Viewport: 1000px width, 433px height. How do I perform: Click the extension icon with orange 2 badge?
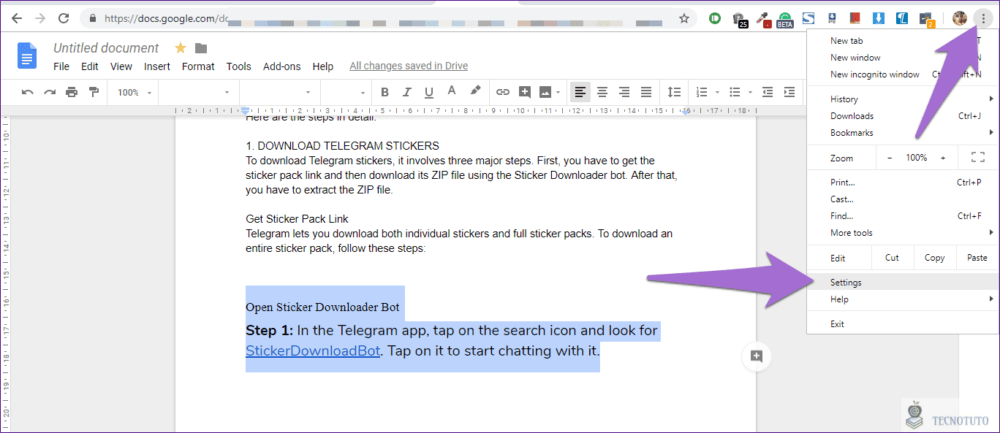click(926, 20)
